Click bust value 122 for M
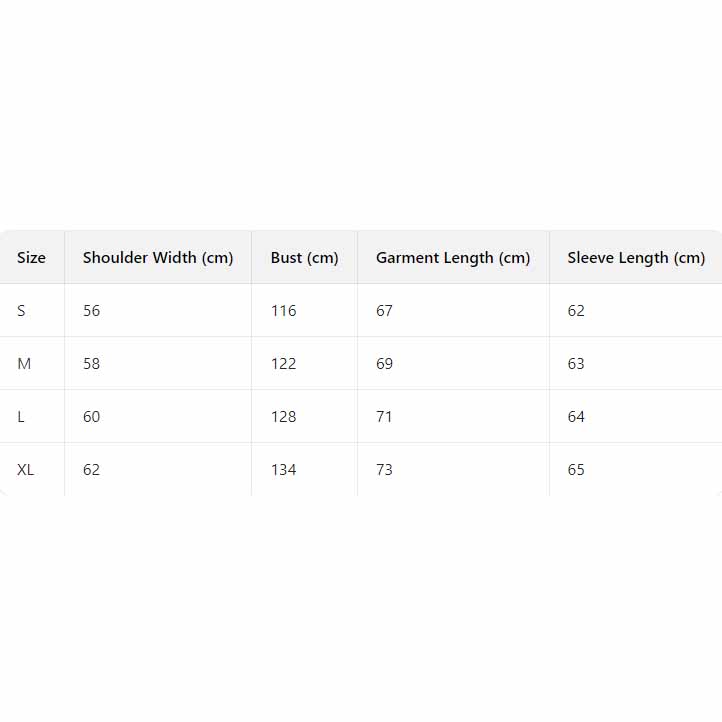The image size is (722, 722). click(283, 364)
